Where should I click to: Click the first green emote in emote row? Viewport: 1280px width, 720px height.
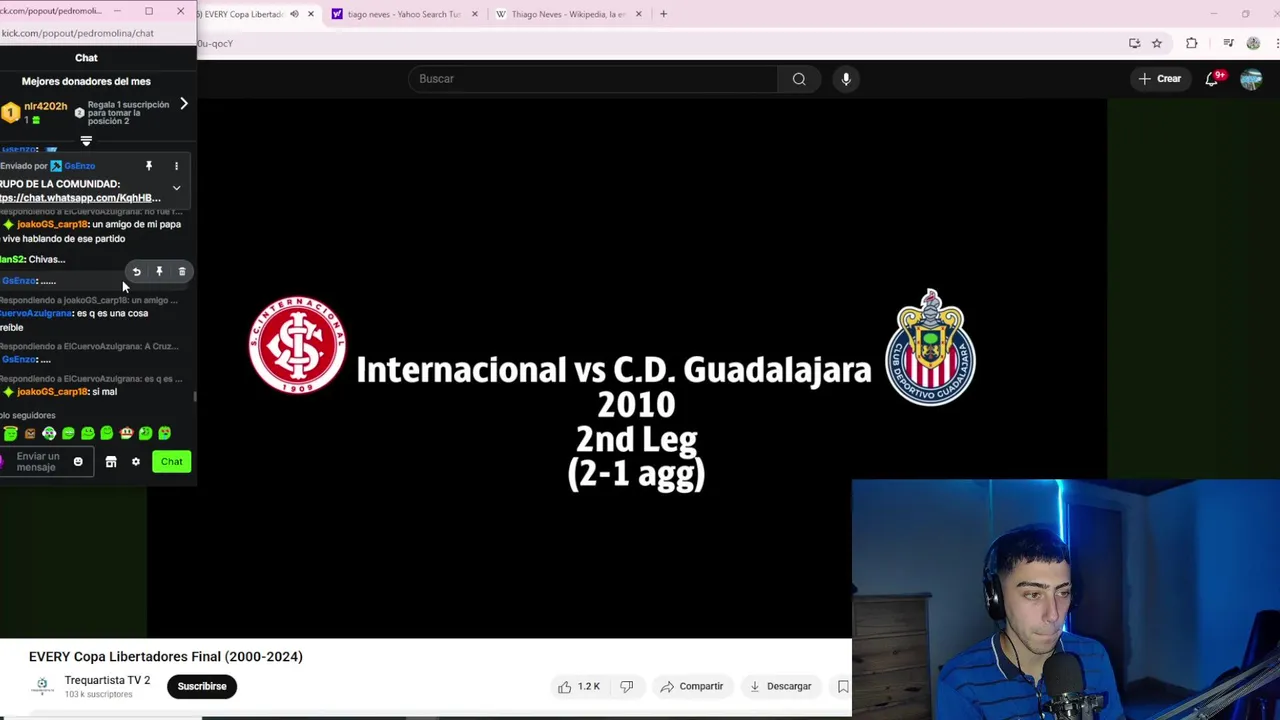11,433
